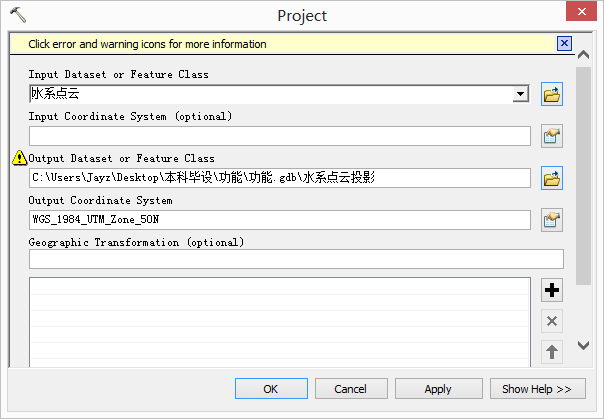Click the warning icon beside Output Dataset
The height and width of the screenshot is (419, 604).
pos(19,158)
